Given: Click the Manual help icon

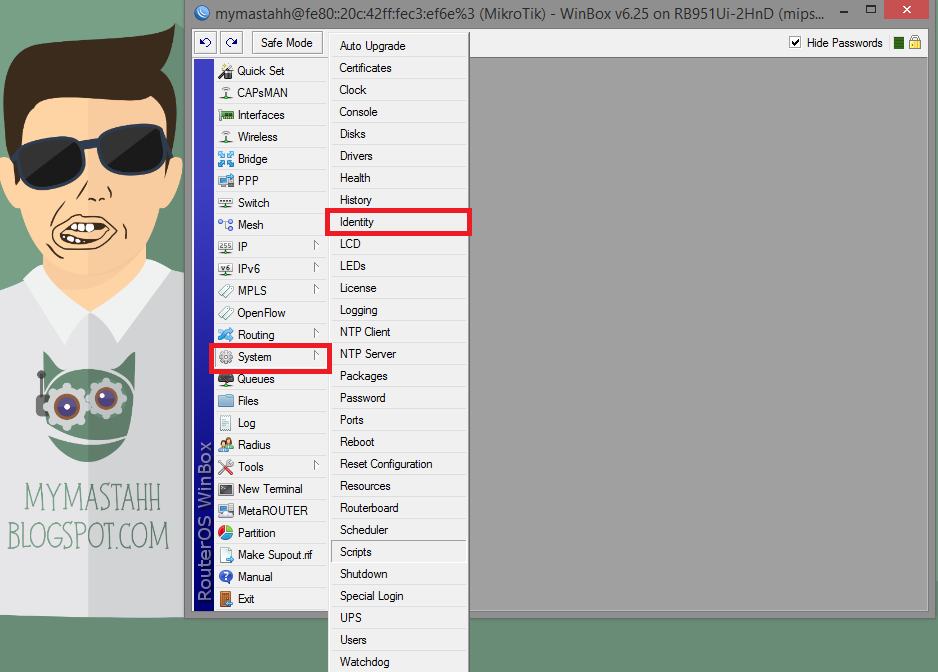Looking at the screenshot, I should [x=226, y=577].
